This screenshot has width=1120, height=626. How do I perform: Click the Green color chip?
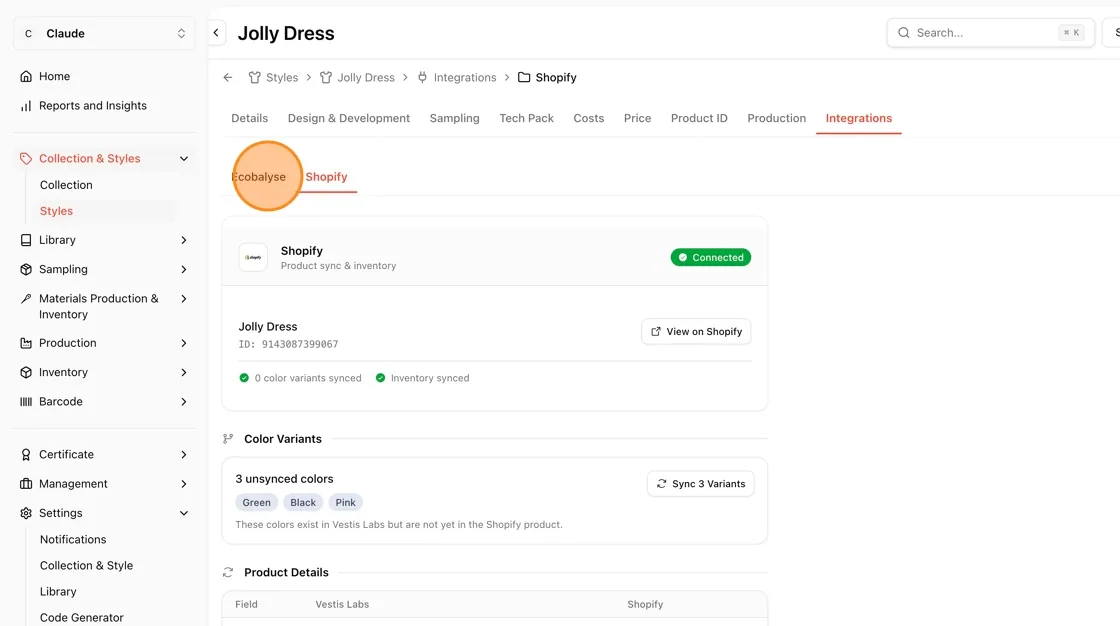(x=256, y=502)
